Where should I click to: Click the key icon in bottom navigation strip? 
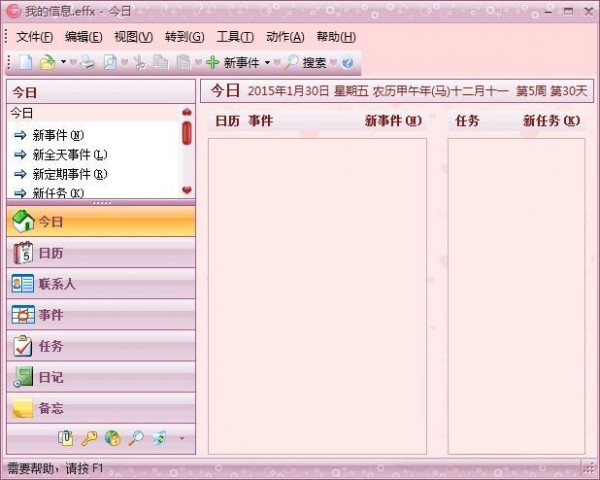[89, 438]
